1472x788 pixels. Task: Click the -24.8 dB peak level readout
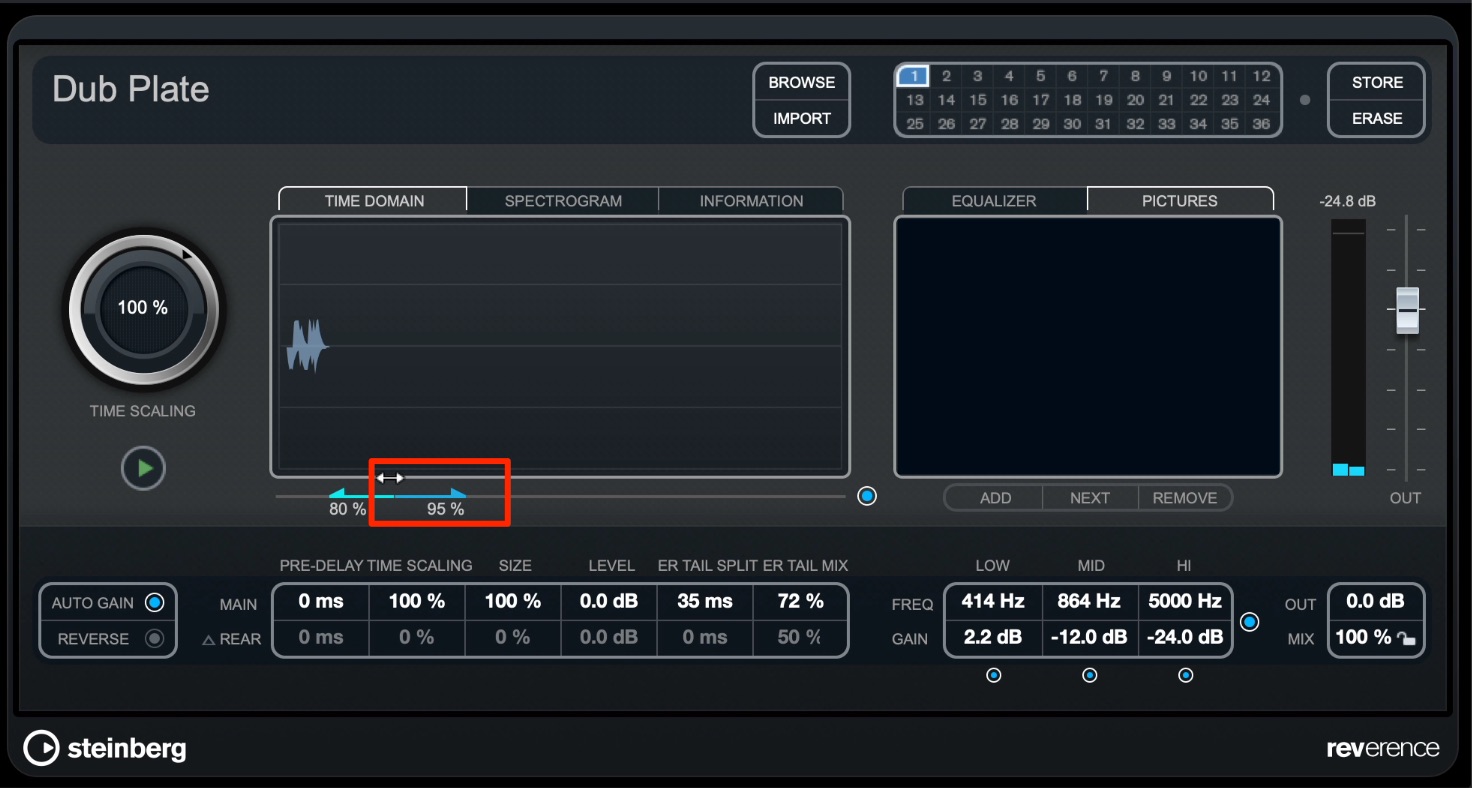tap(1347, 201)
